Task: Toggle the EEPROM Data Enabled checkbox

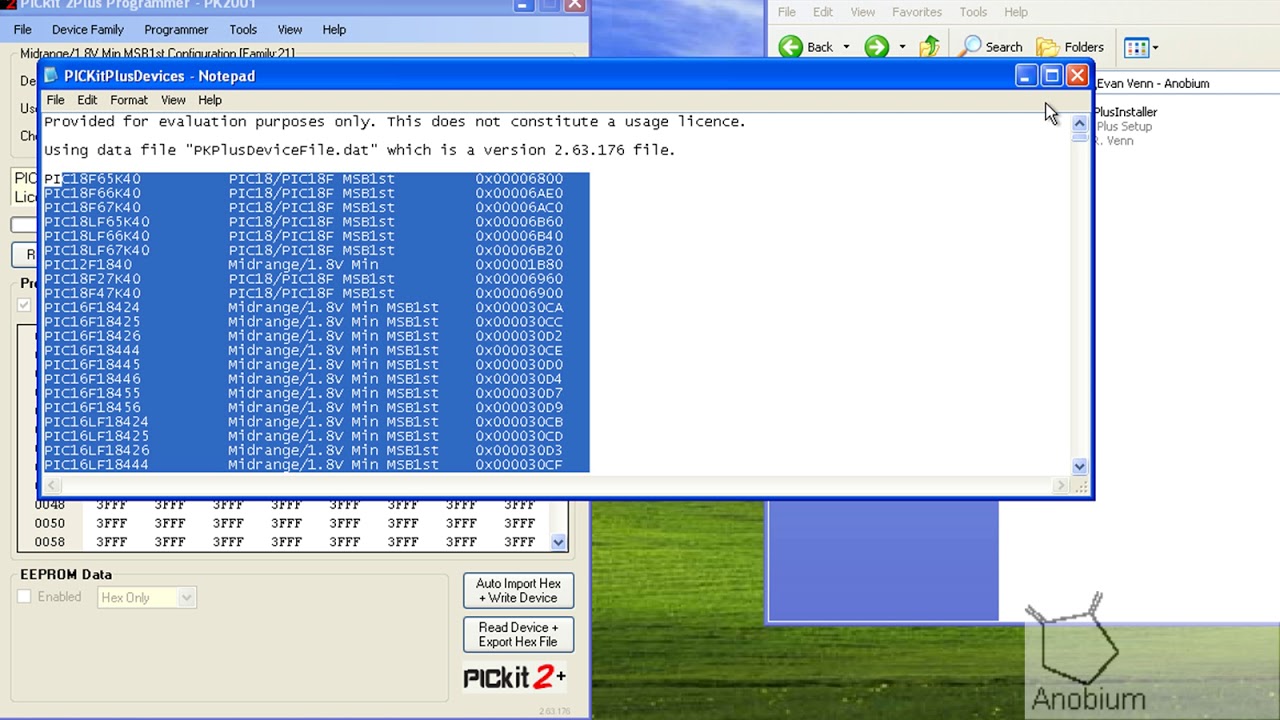Action: pyautogui.click(x=24, y=597)
